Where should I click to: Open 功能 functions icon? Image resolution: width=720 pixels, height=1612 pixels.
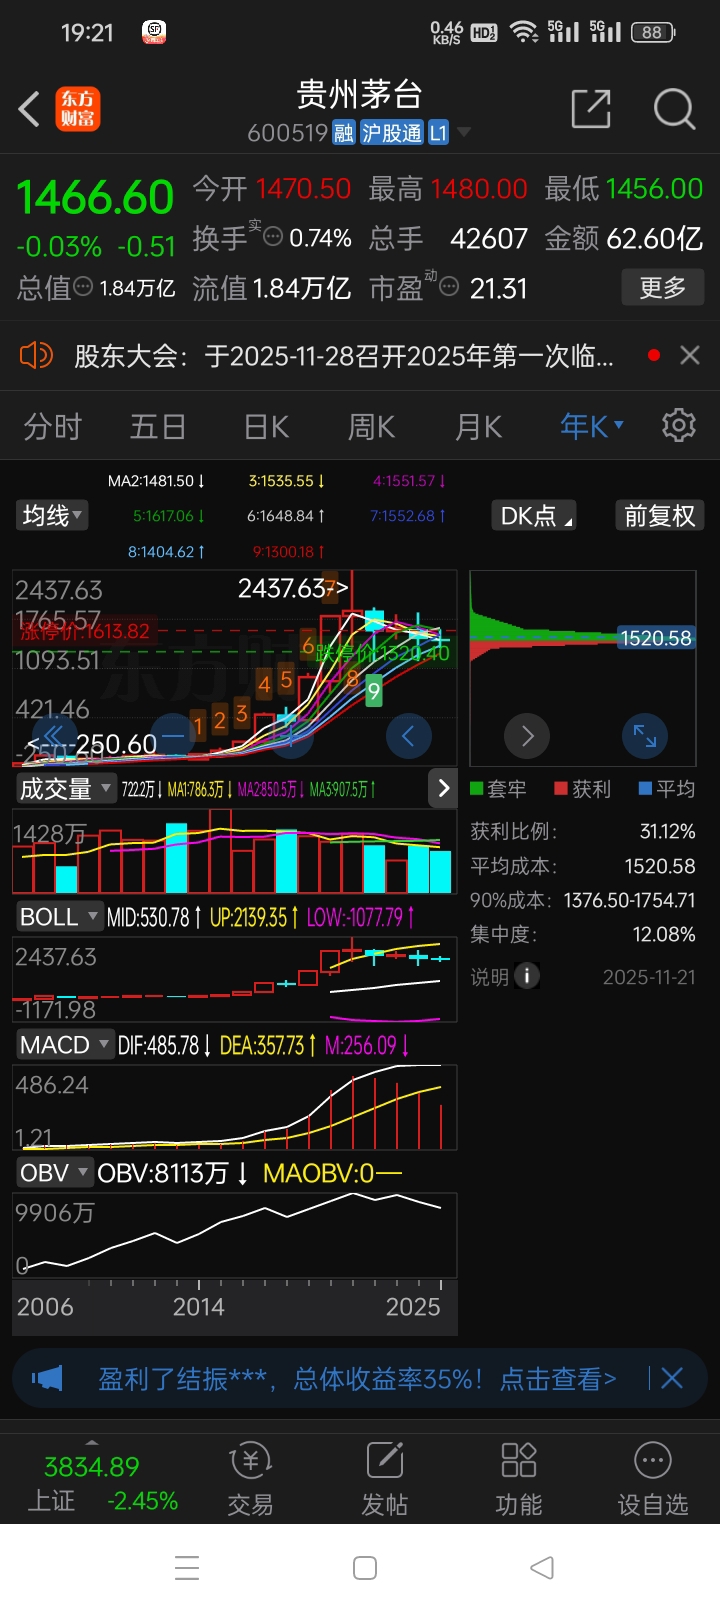pyautogui.click(x=519, y=1479)
